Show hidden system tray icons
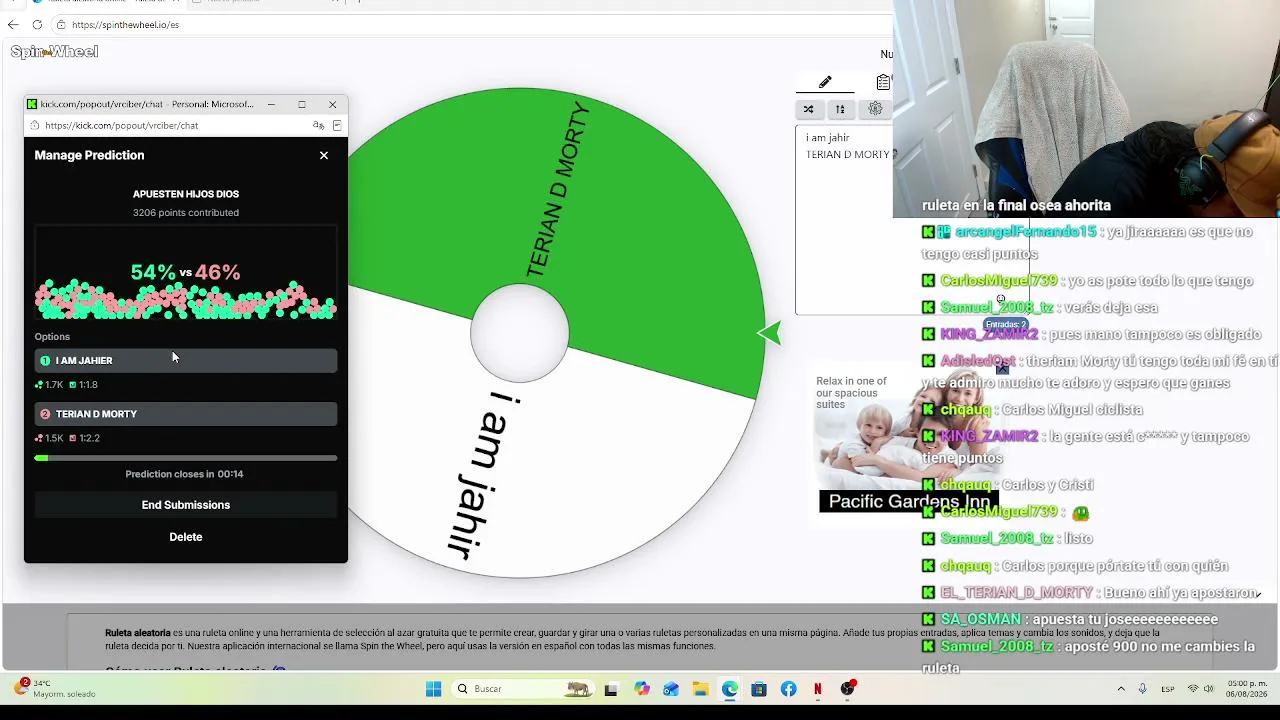The image size is (1280, 720). tap(1121, 689)
